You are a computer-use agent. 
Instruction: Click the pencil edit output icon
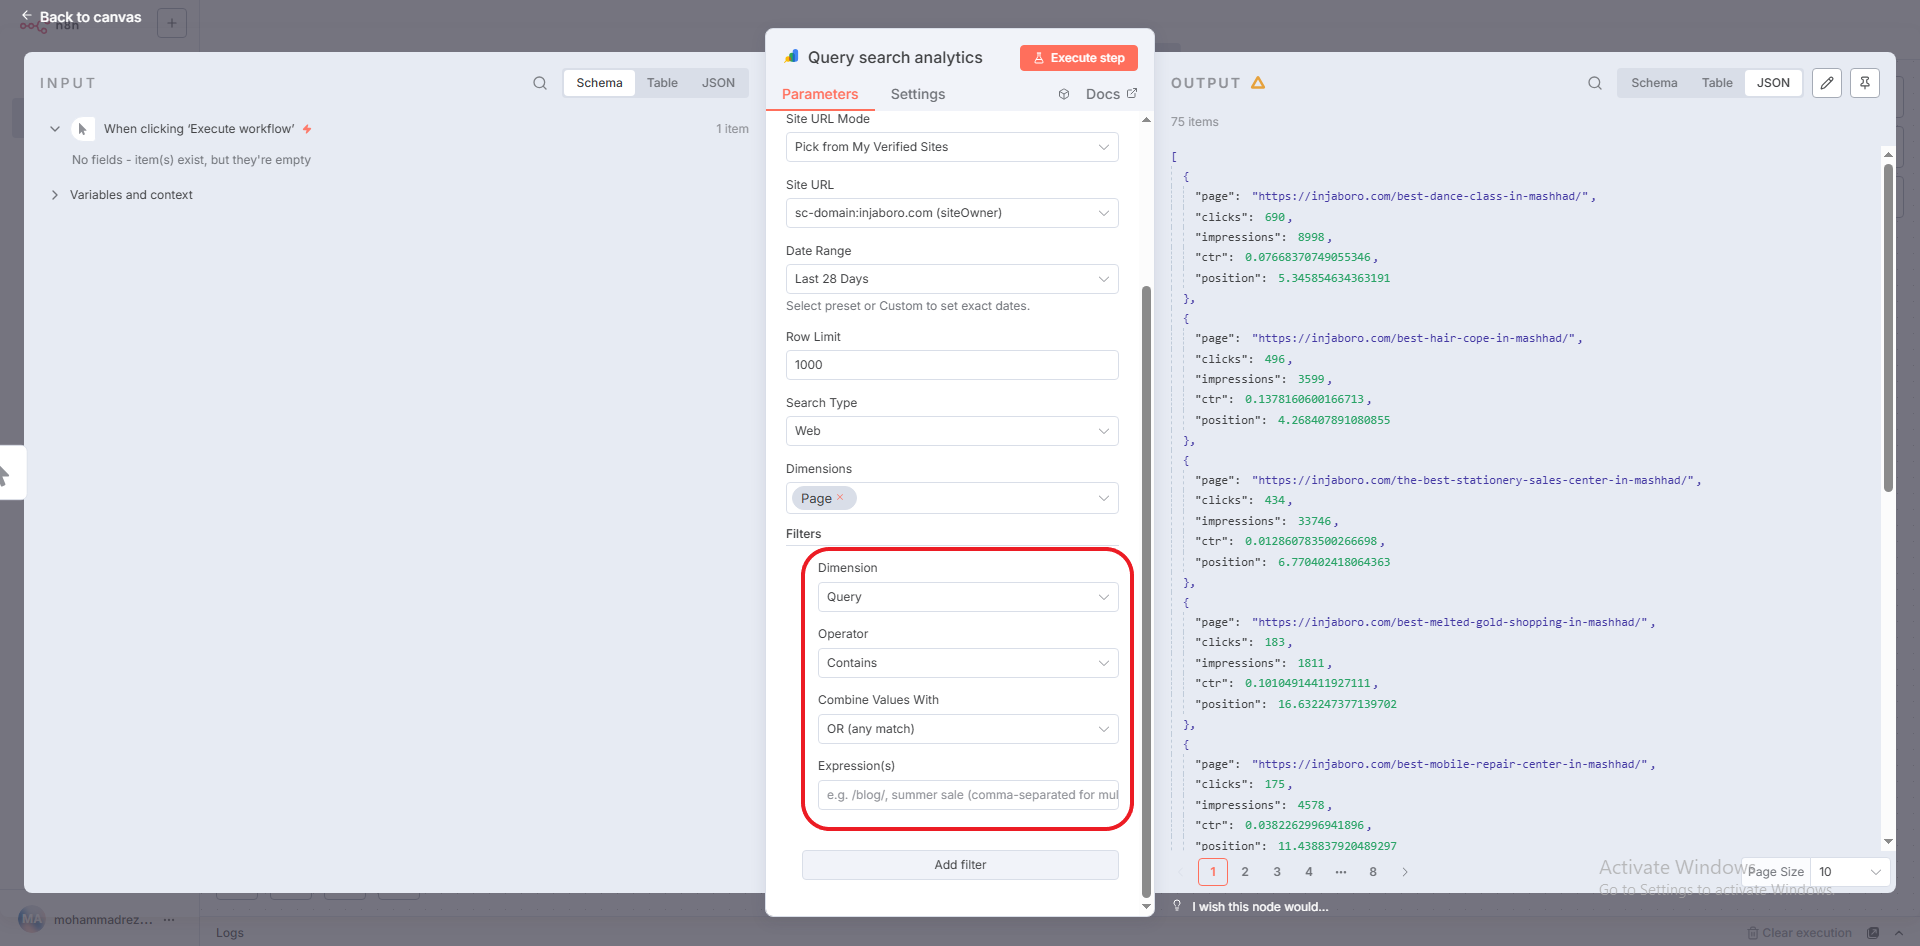tap(1826, 83)
